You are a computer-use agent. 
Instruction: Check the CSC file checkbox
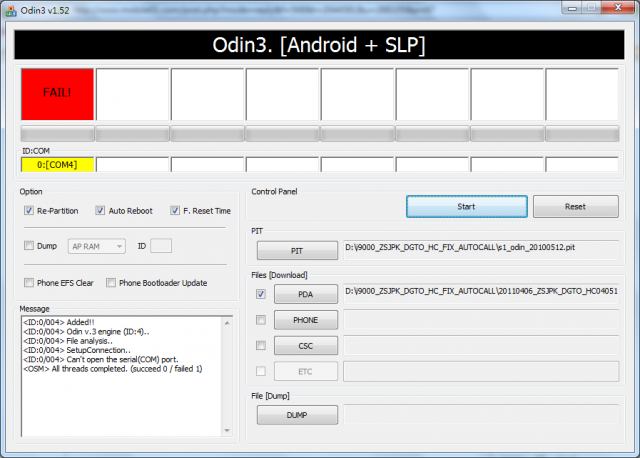[x=261, y=345]
